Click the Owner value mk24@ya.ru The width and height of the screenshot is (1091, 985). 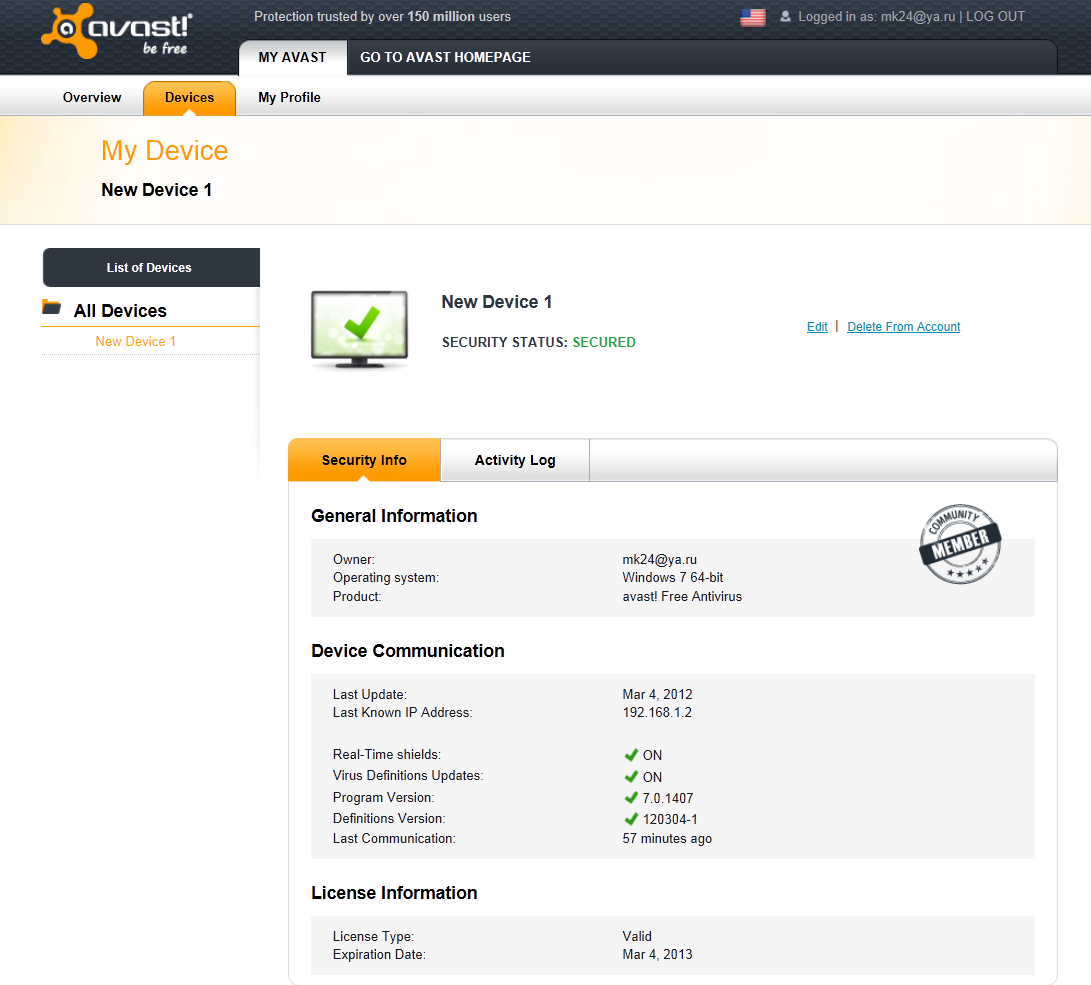click(x=660, y=559)
